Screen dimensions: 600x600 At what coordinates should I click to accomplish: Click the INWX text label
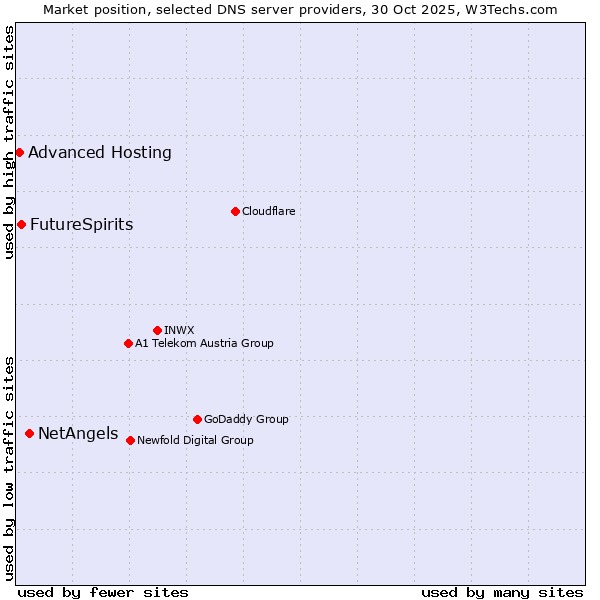coord(179,330)
